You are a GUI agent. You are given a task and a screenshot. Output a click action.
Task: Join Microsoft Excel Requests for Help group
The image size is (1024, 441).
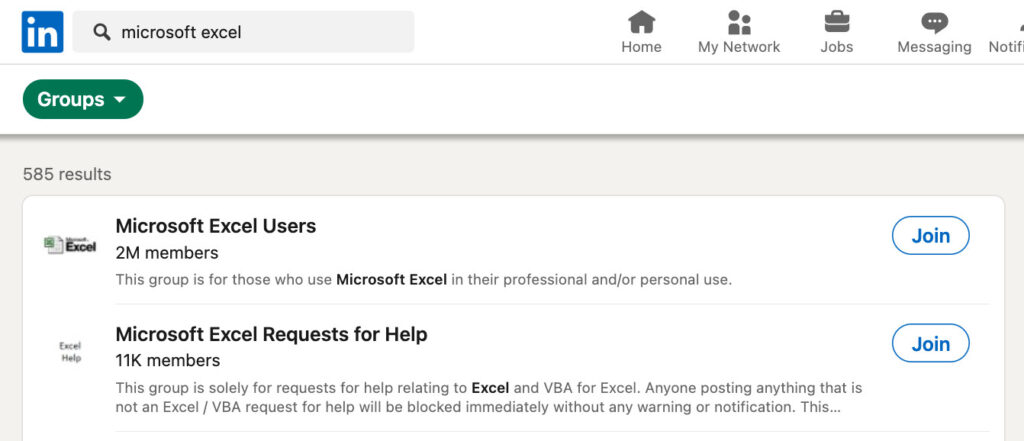click(930, 344)
